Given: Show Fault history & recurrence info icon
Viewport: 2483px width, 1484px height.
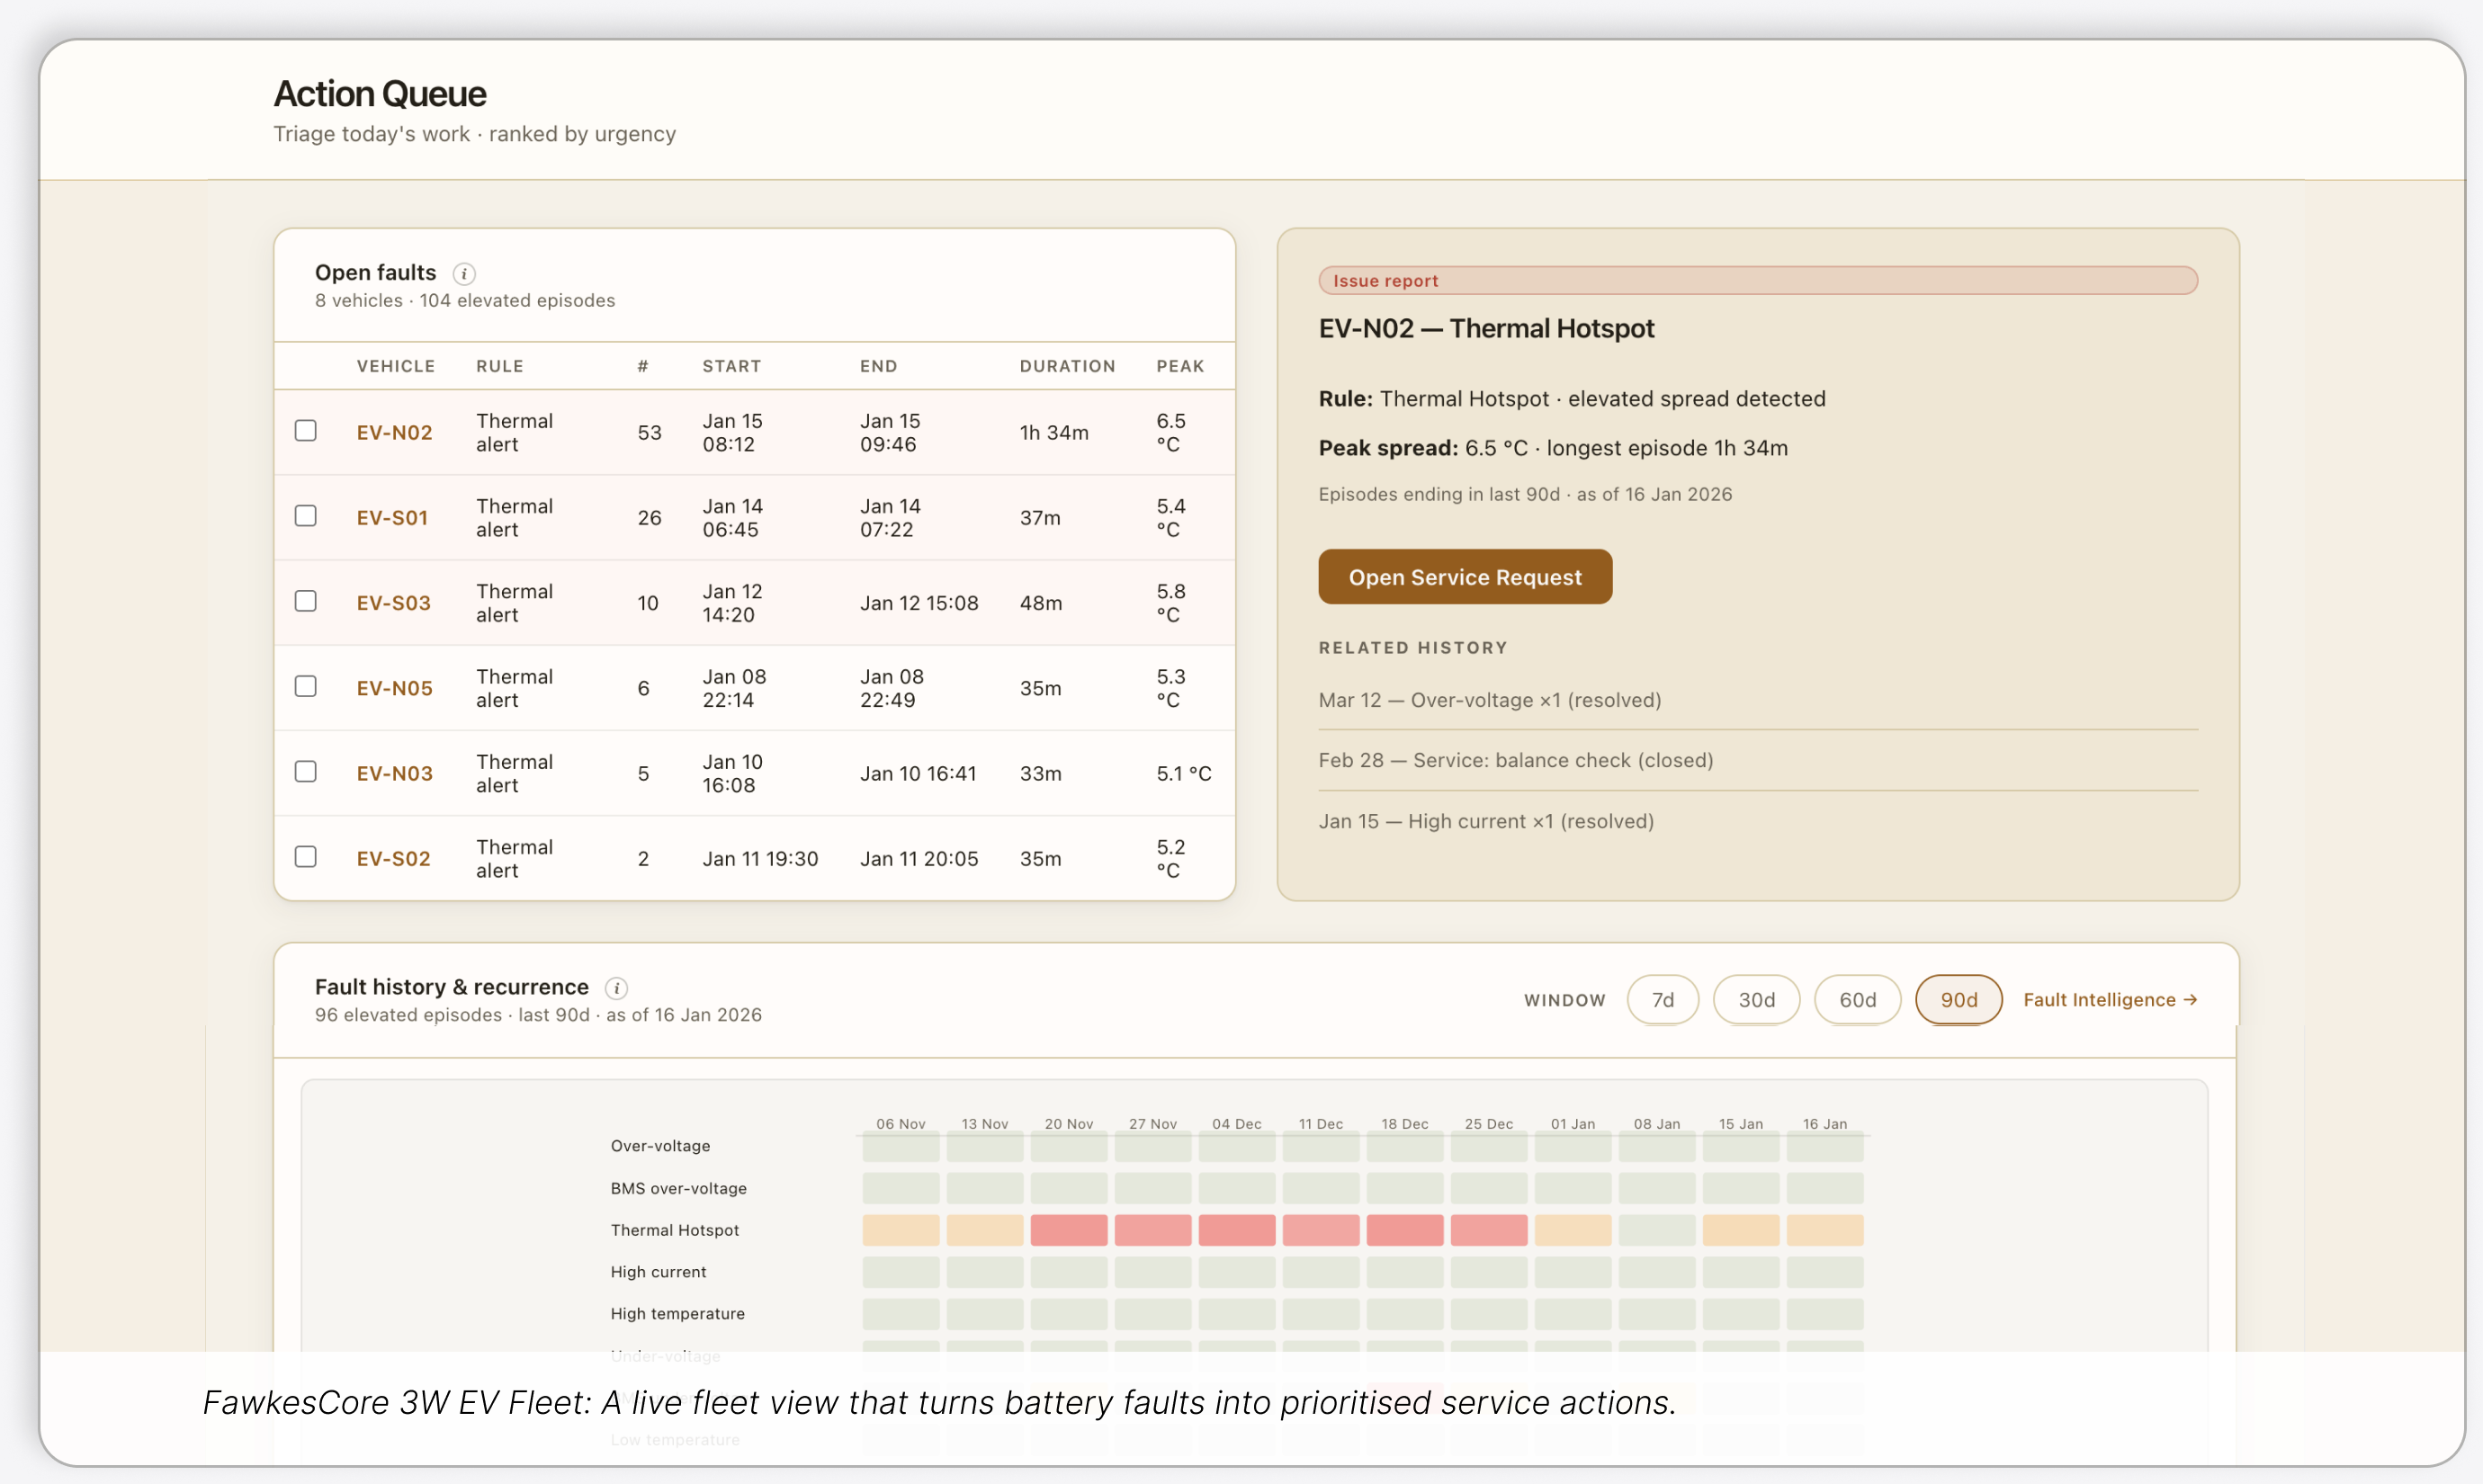Looking at the screenshot, I should [617, 988].
